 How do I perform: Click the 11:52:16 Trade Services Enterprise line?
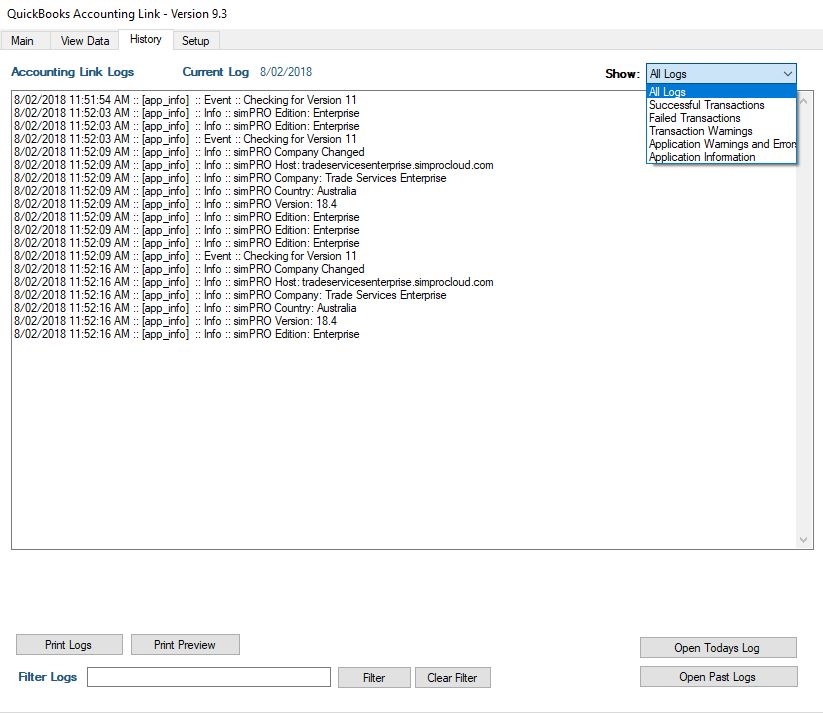coord(230,295)
